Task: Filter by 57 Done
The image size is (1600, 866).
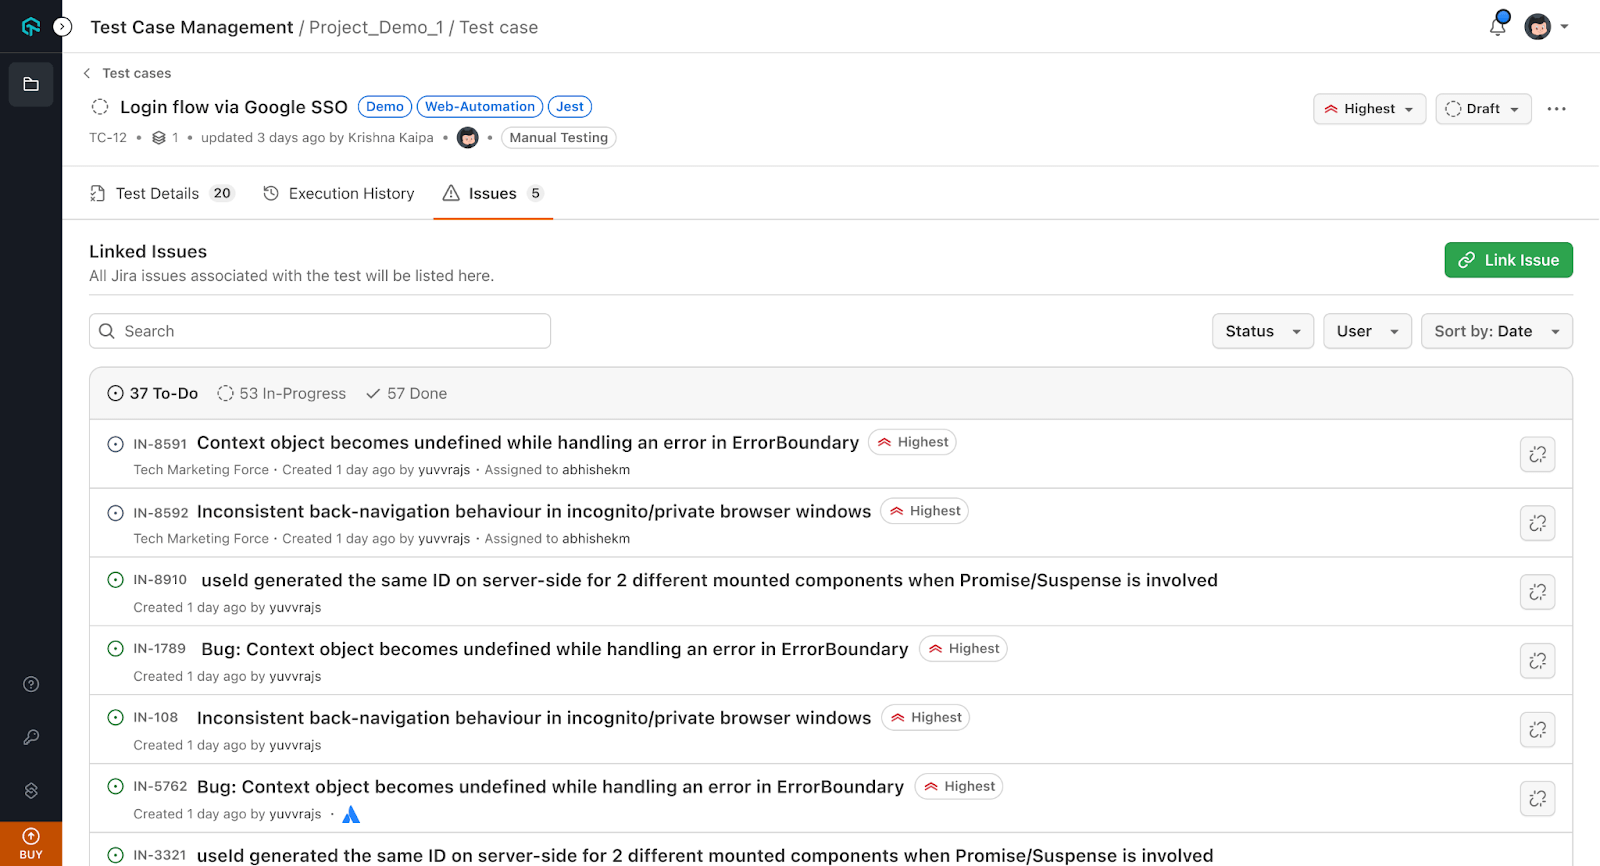Action: tap(406, 394)
